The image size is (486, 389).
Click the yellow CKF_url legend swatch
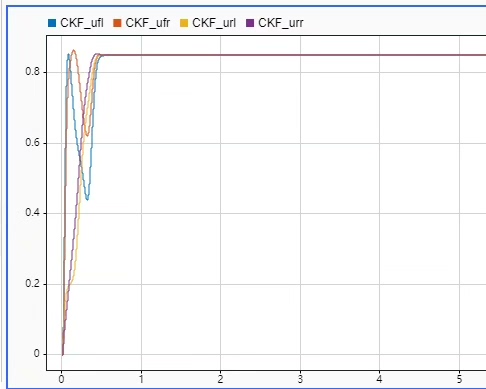(x=184, y=23)
